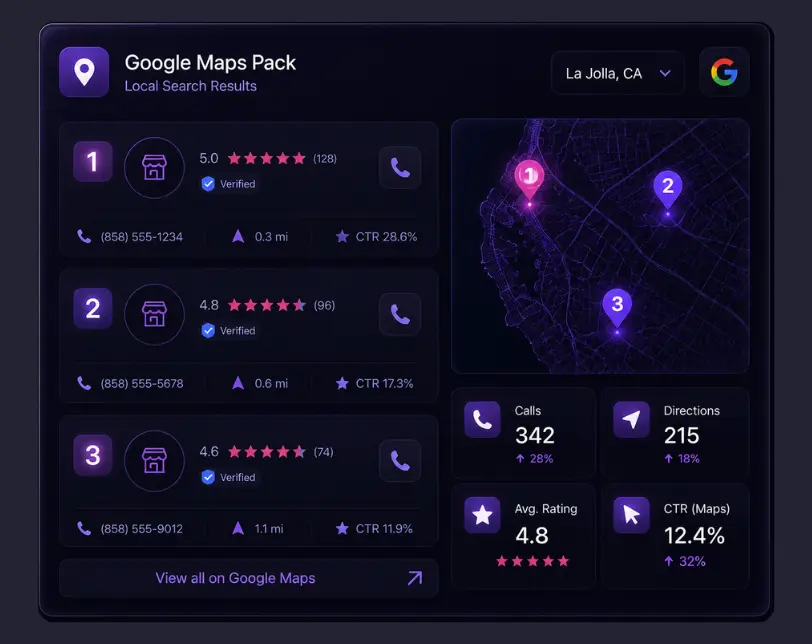The height and width of the screenshot is (644, 812).
Task: Click the CTR 28.6% value
Action: 386,237
